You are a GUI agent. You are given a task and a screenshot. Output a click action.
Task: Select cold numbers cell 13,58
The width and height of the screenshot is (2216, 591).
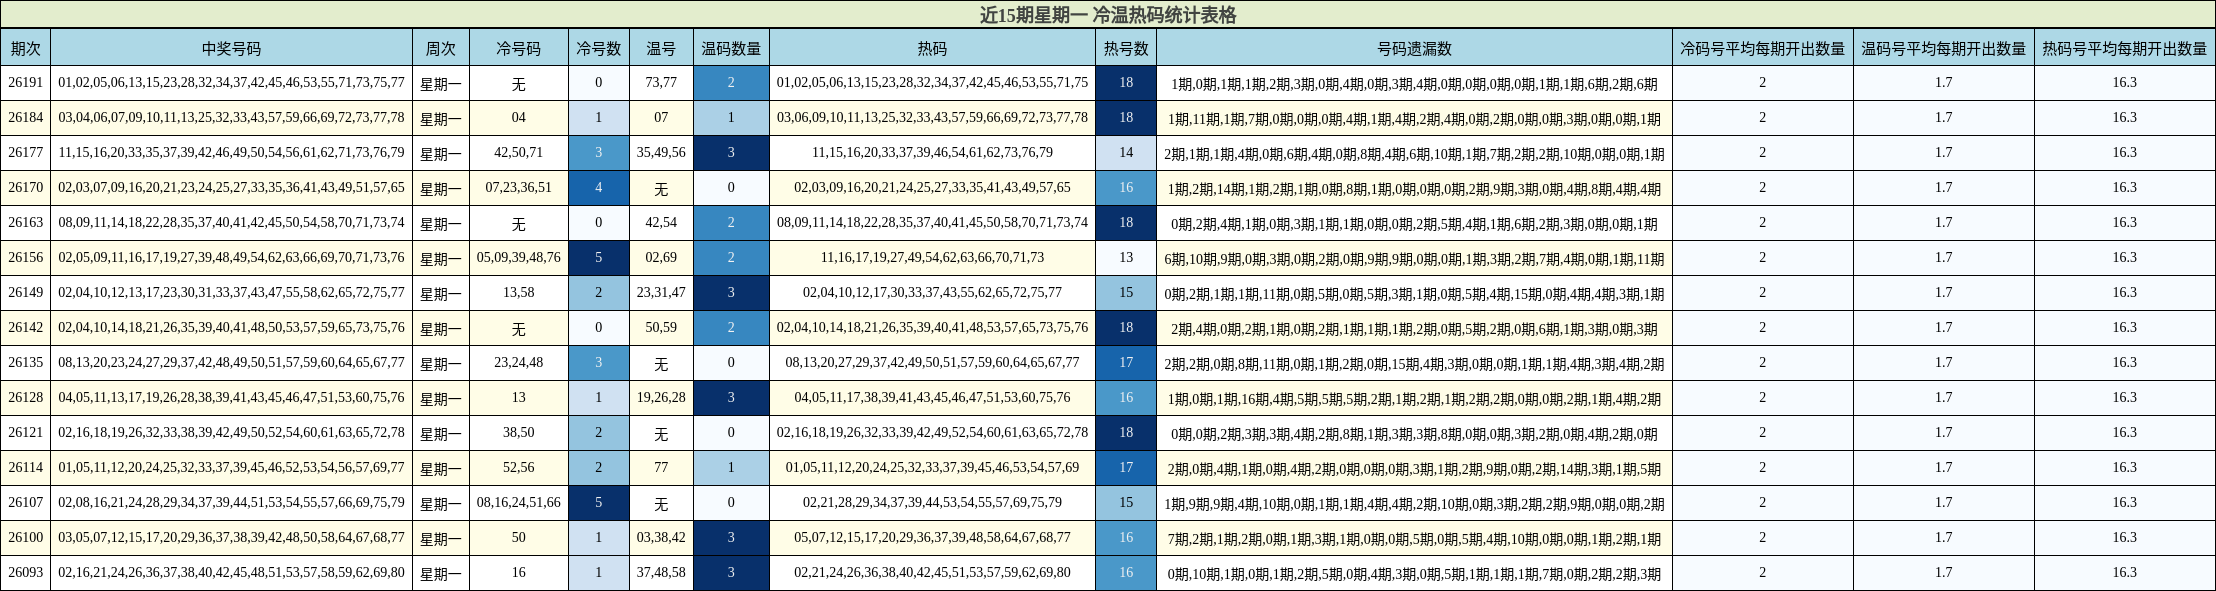(x=519, y=293)
